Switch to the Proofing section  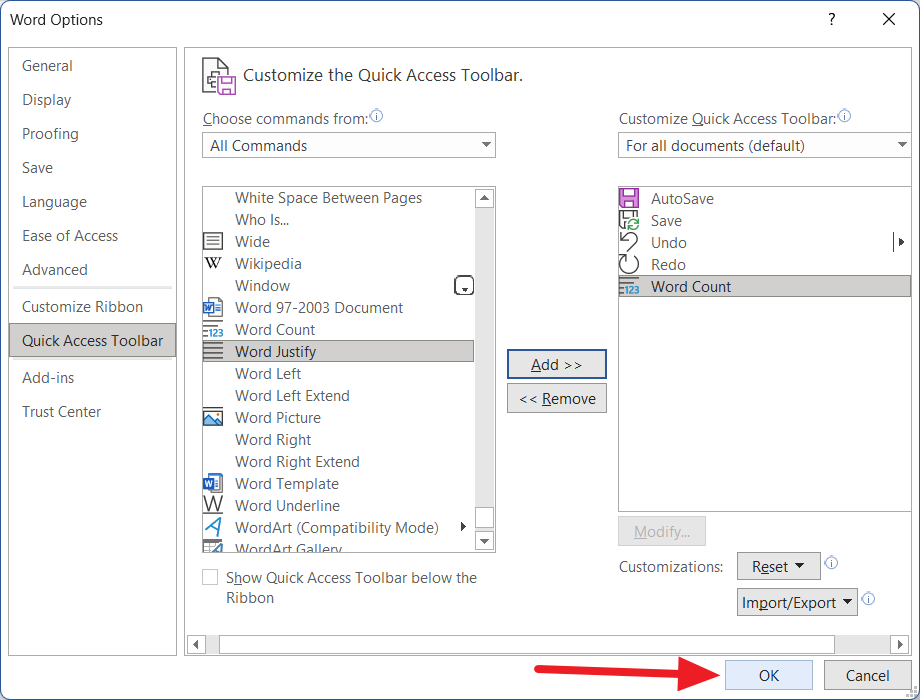[x=50, y=133]
